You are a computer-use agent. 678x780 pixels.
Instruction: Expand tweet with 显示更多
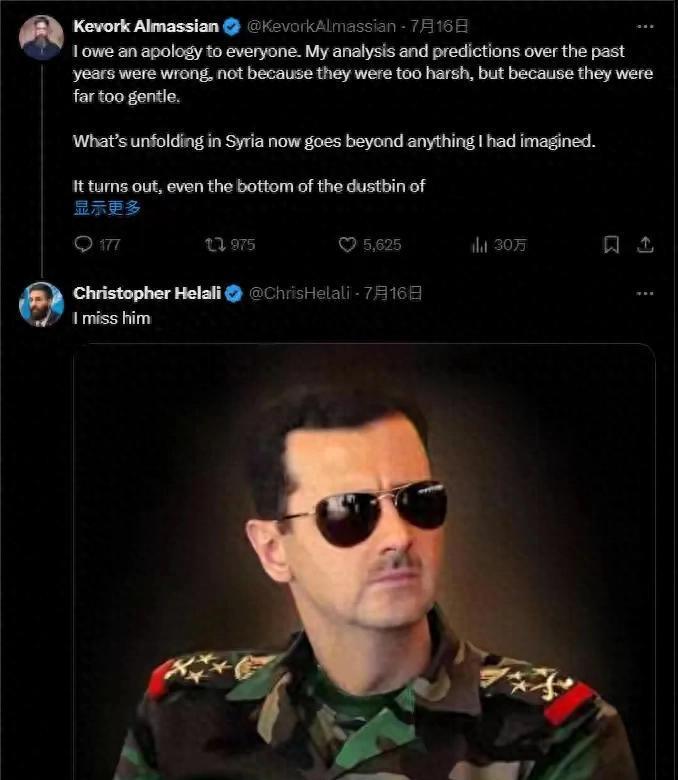click(107, 208)
